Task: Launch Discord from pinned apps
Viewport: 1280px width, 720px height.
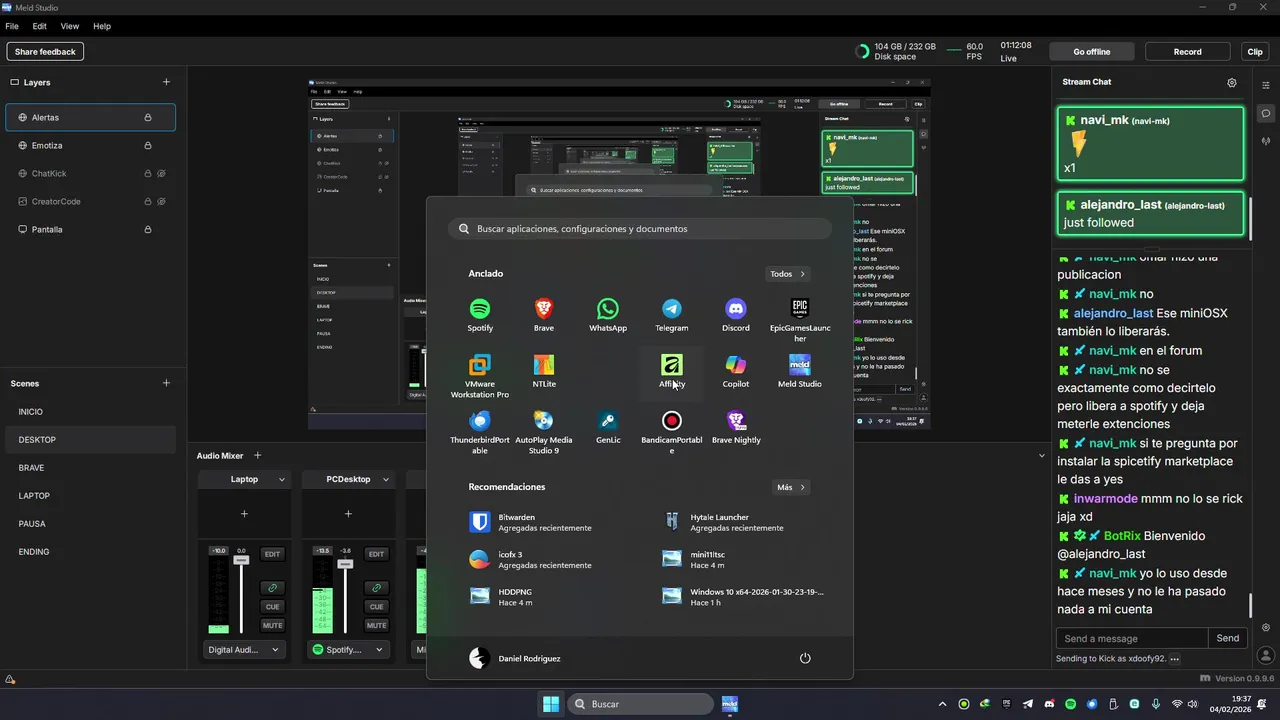Action: [x=736, y=315]
